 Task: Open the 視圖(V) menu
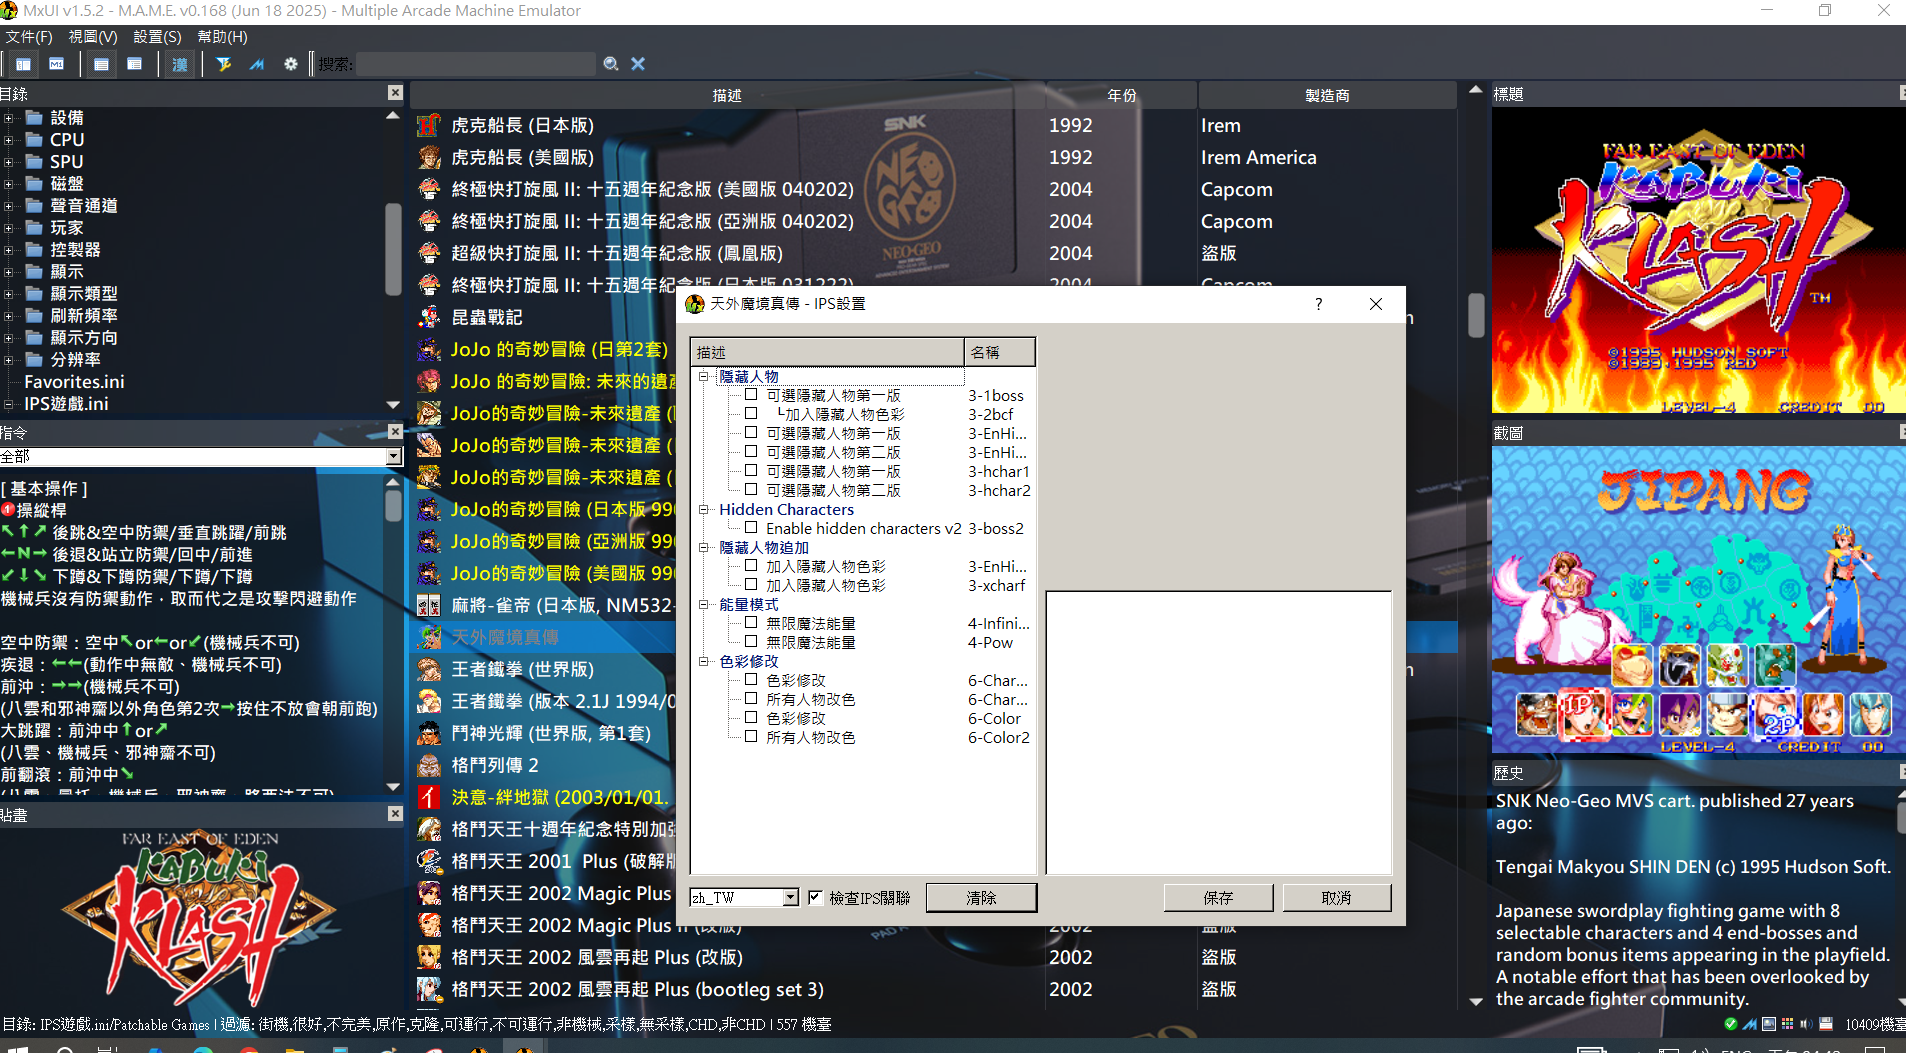(x=93, y=37)
